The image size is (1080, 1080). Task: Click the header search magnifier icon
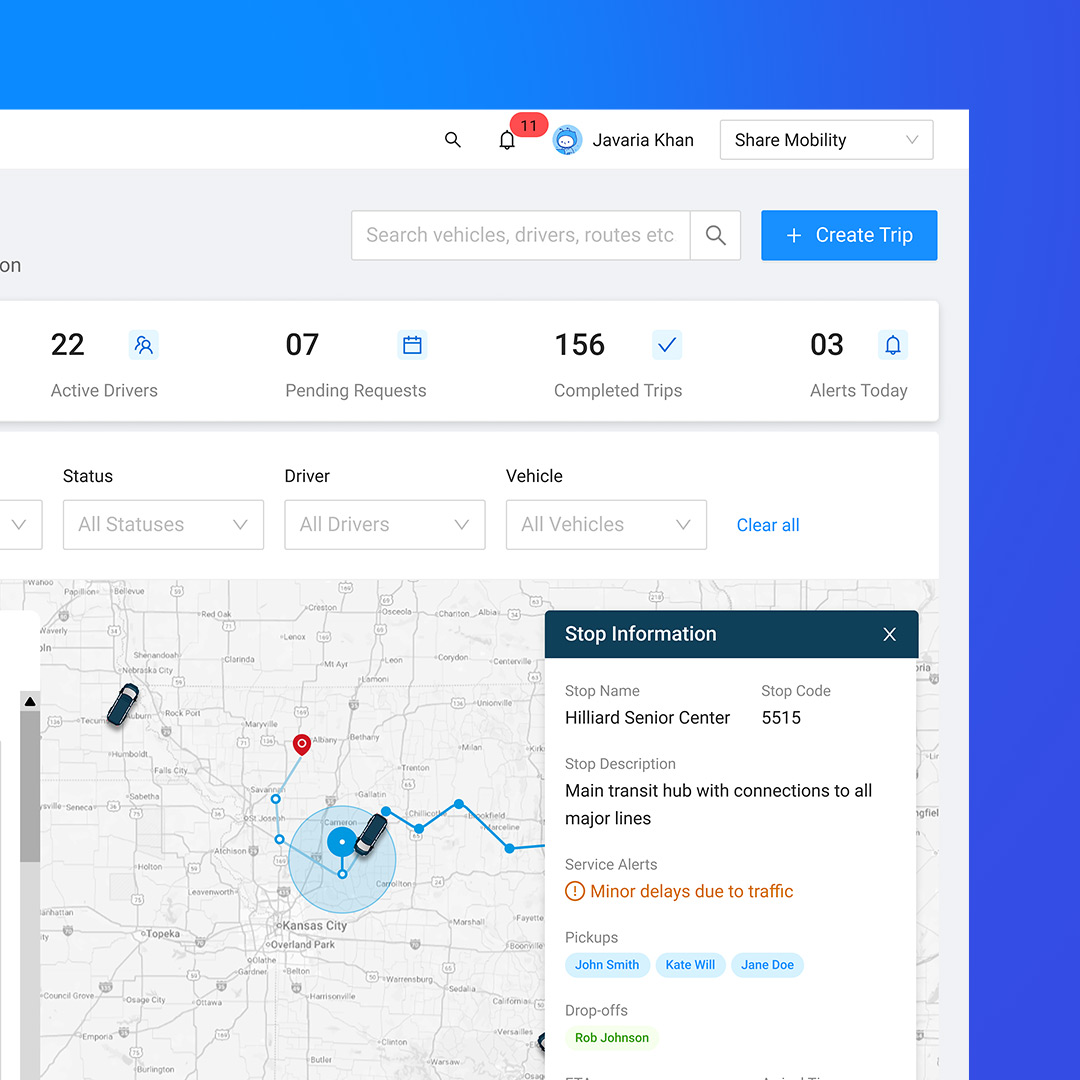click(x=453, y=140)
